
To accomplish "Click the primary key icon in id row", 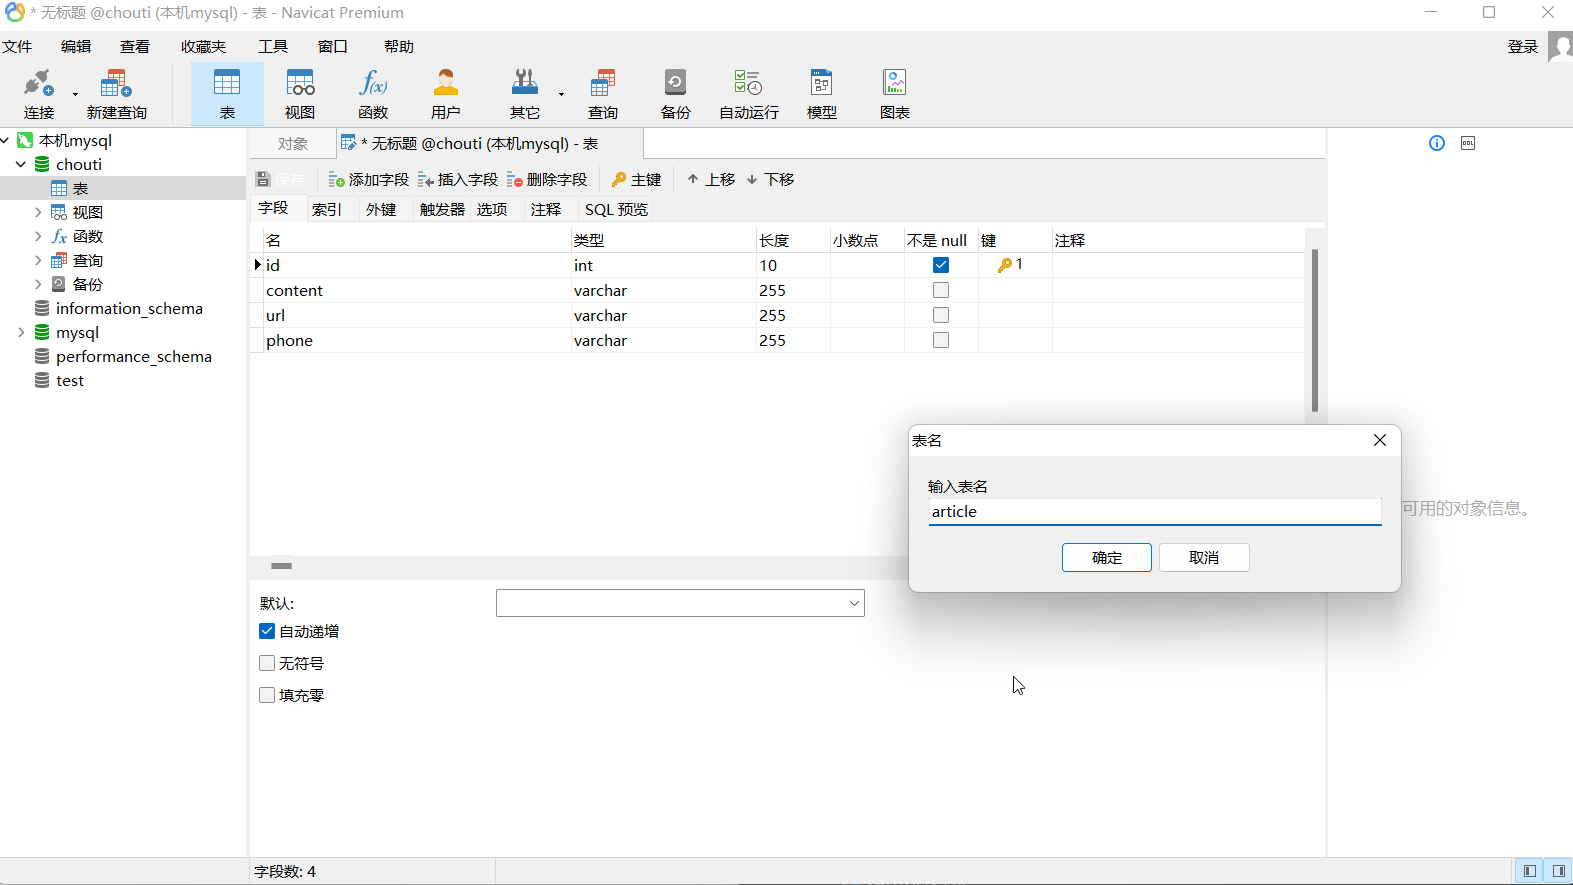I will [1004, 265].
